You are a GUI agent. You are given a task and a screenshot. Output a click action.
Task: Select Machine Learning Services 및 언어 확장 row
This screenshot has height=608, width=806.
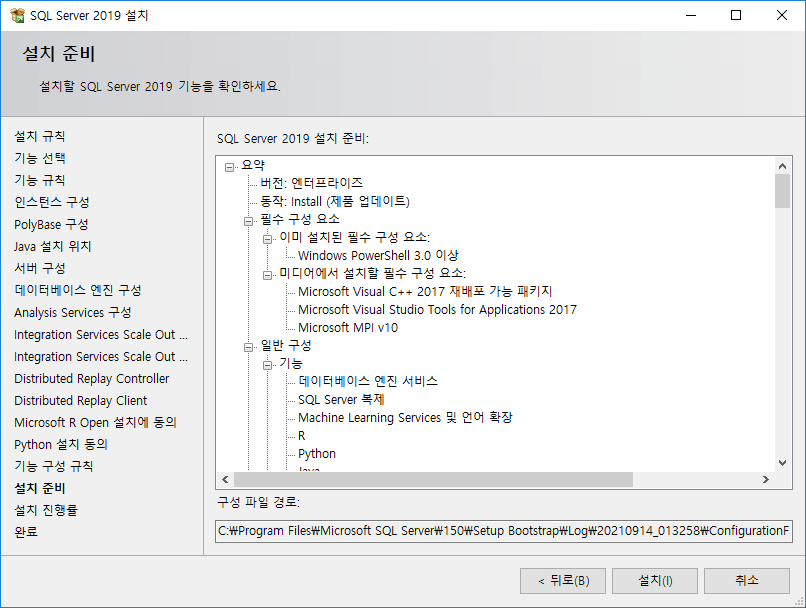point(405,418)
